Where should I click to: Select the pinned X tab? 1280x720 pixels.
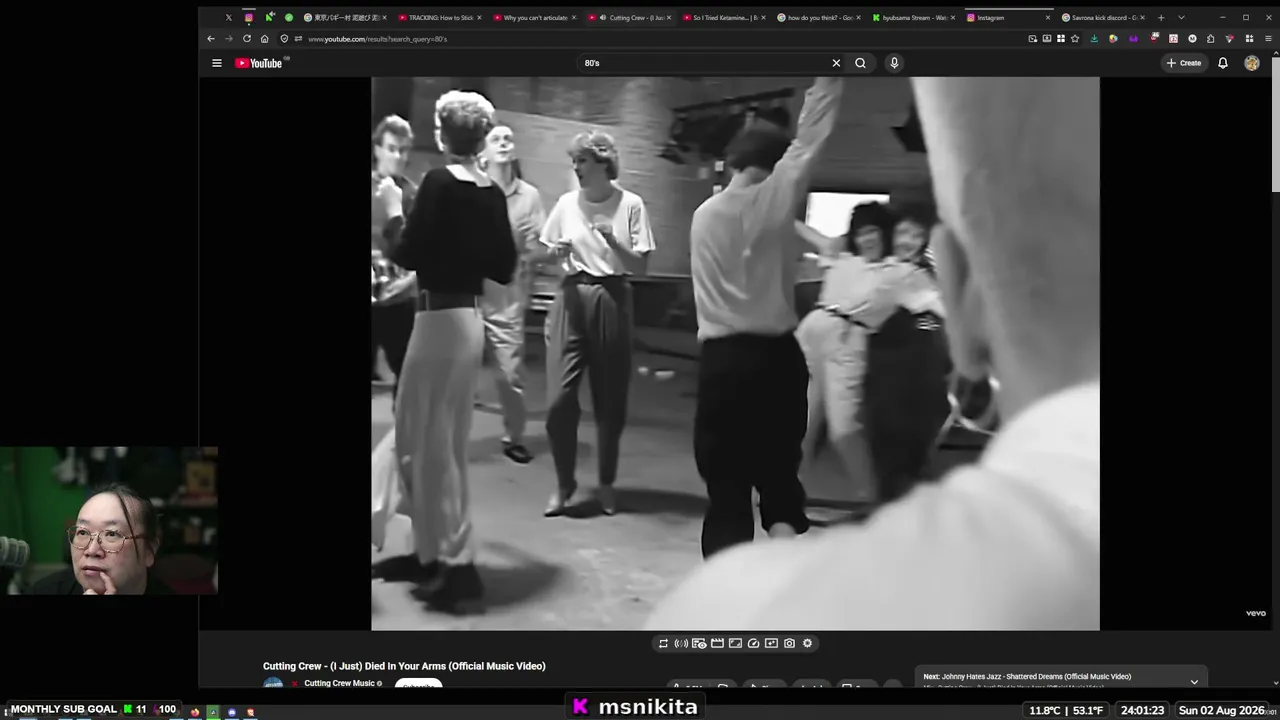pyautogui.click(x=228, y=17)
